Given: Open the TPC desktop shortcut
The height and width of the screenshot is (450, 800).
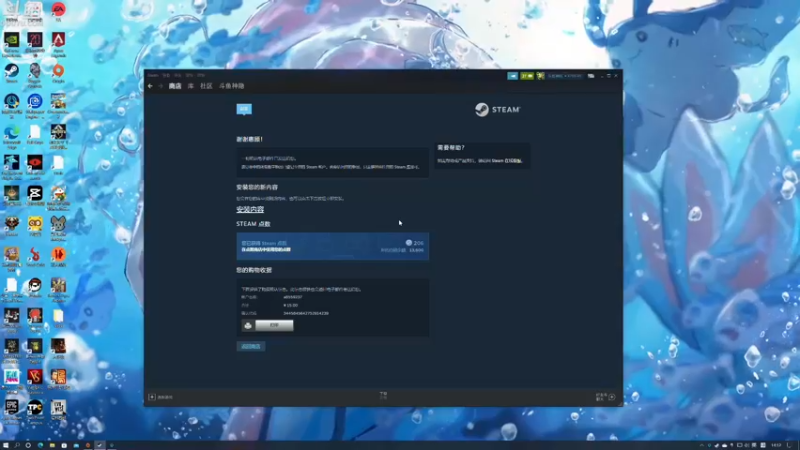Looking at the screenshot, I should pos(35,411).
